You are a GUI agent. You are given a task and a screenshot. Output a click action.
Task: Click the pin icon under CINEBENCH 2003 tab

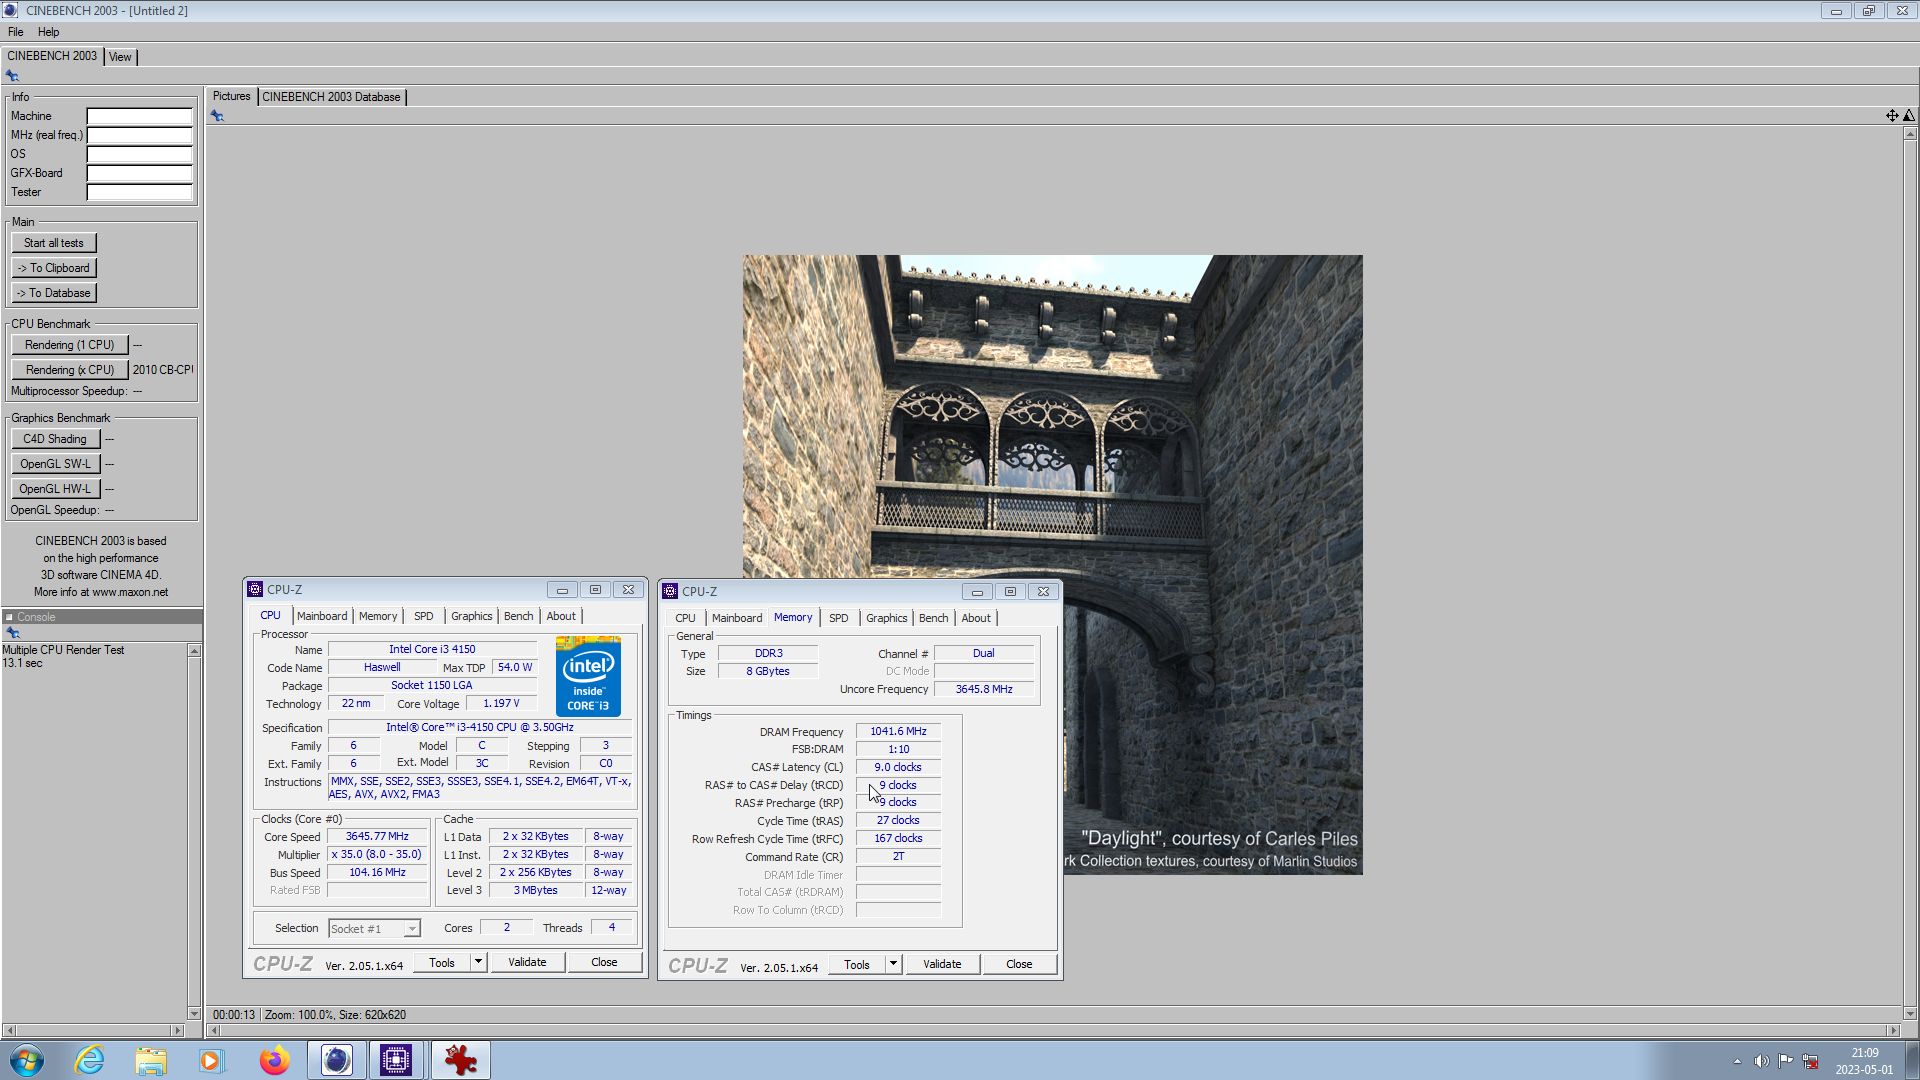12,76
